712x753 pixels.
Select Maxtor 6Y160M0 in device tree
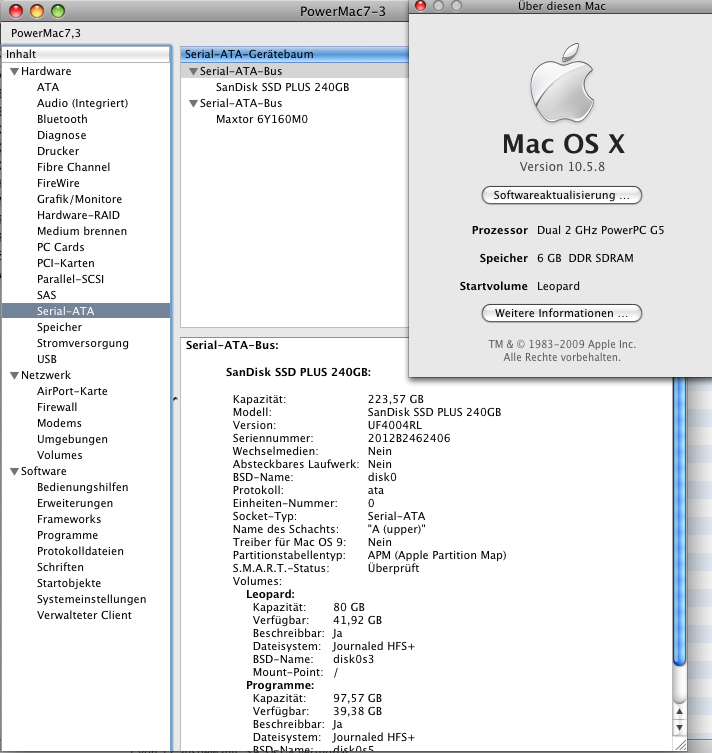pos(262,120)
